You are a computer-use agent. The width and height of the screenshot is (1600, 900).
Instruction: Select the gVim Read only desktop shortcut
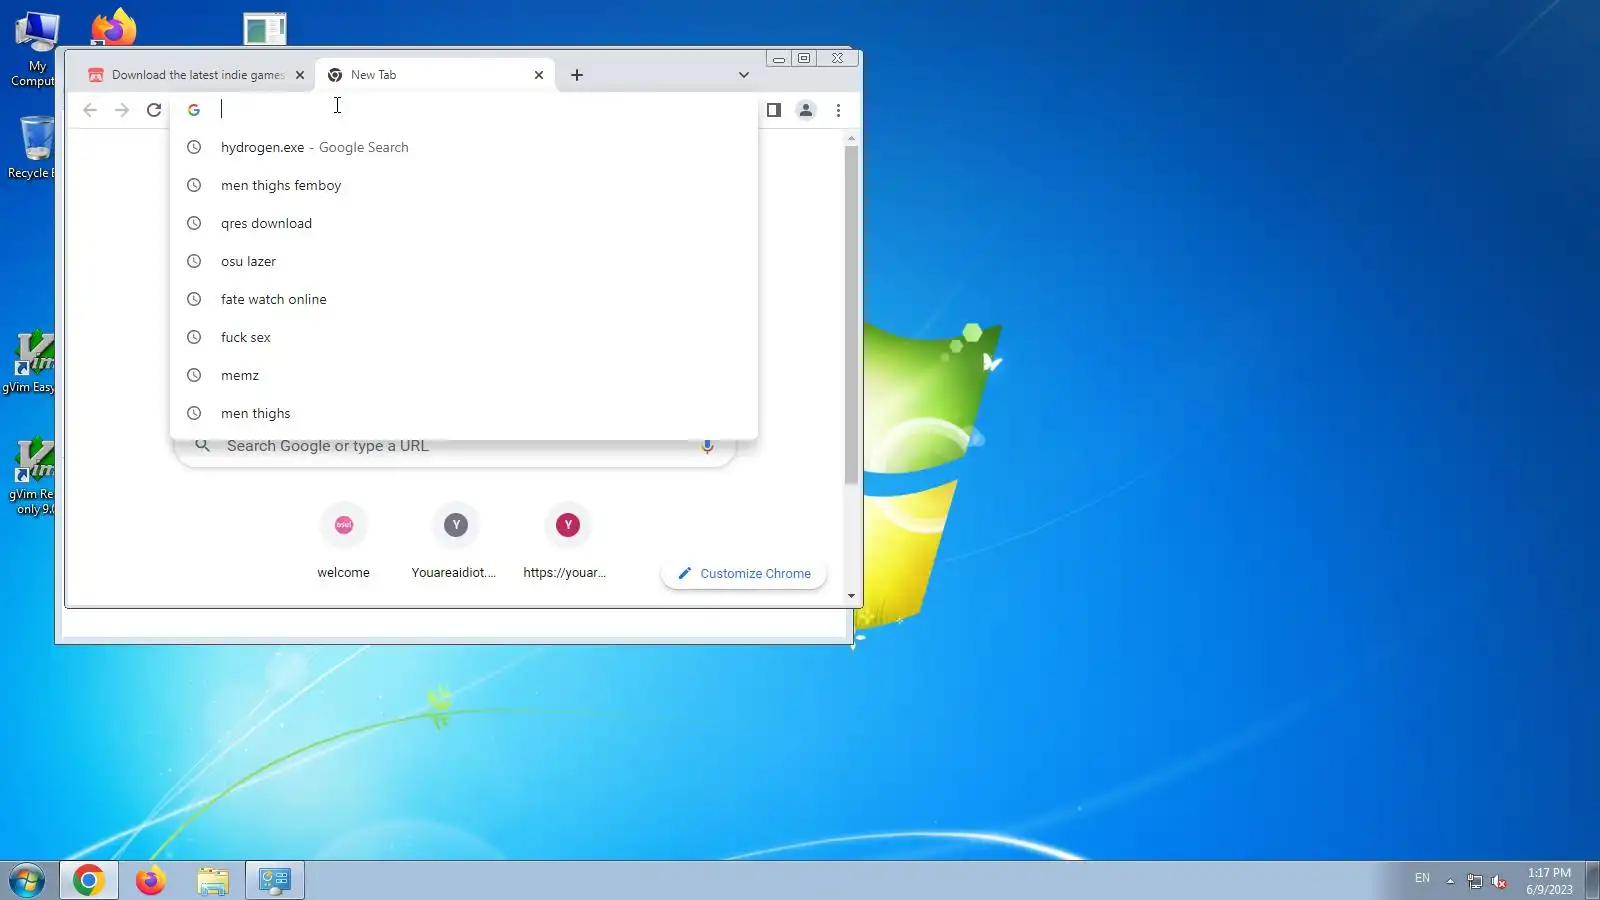pyautogui.click(x=32, y=476)
